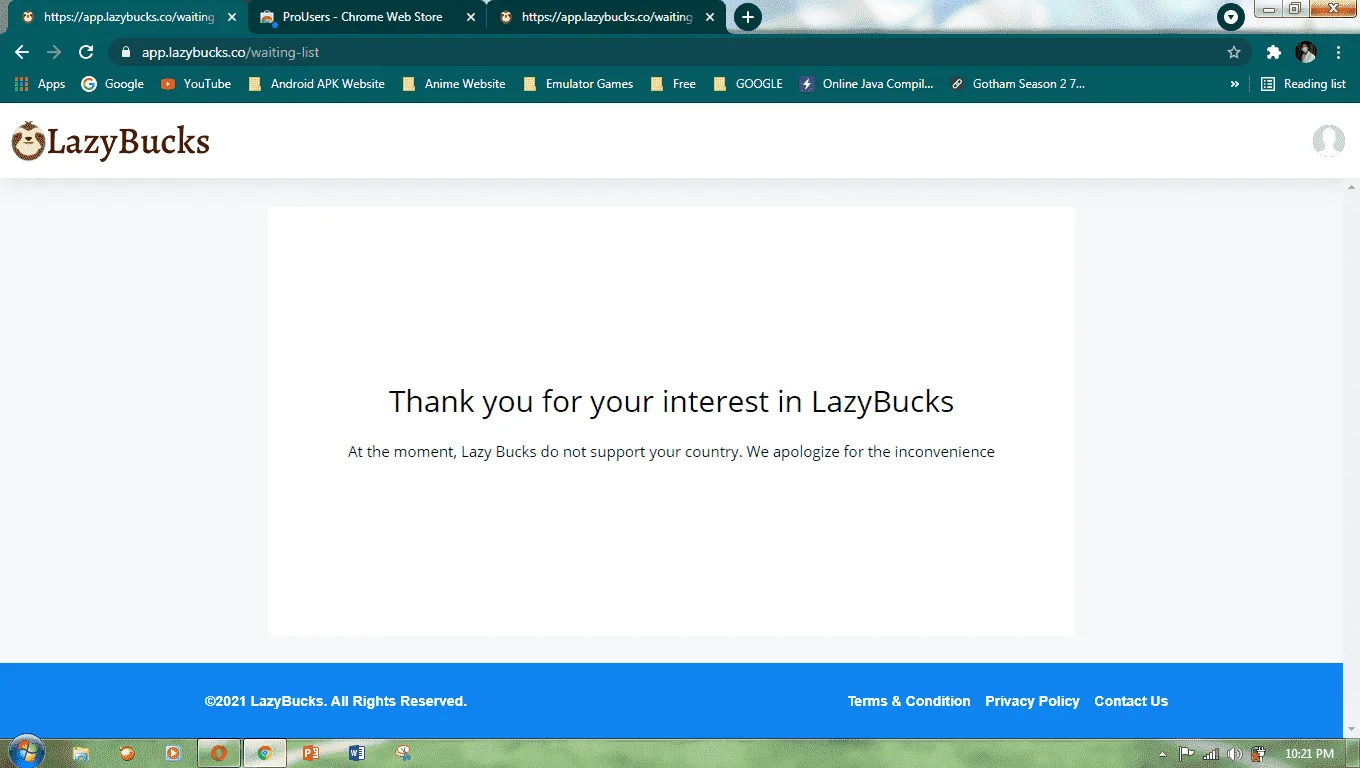Viewport: 1360px width, 768px height.
Task: Open the Anime Website bookmark folder
Action: point(454,84)
